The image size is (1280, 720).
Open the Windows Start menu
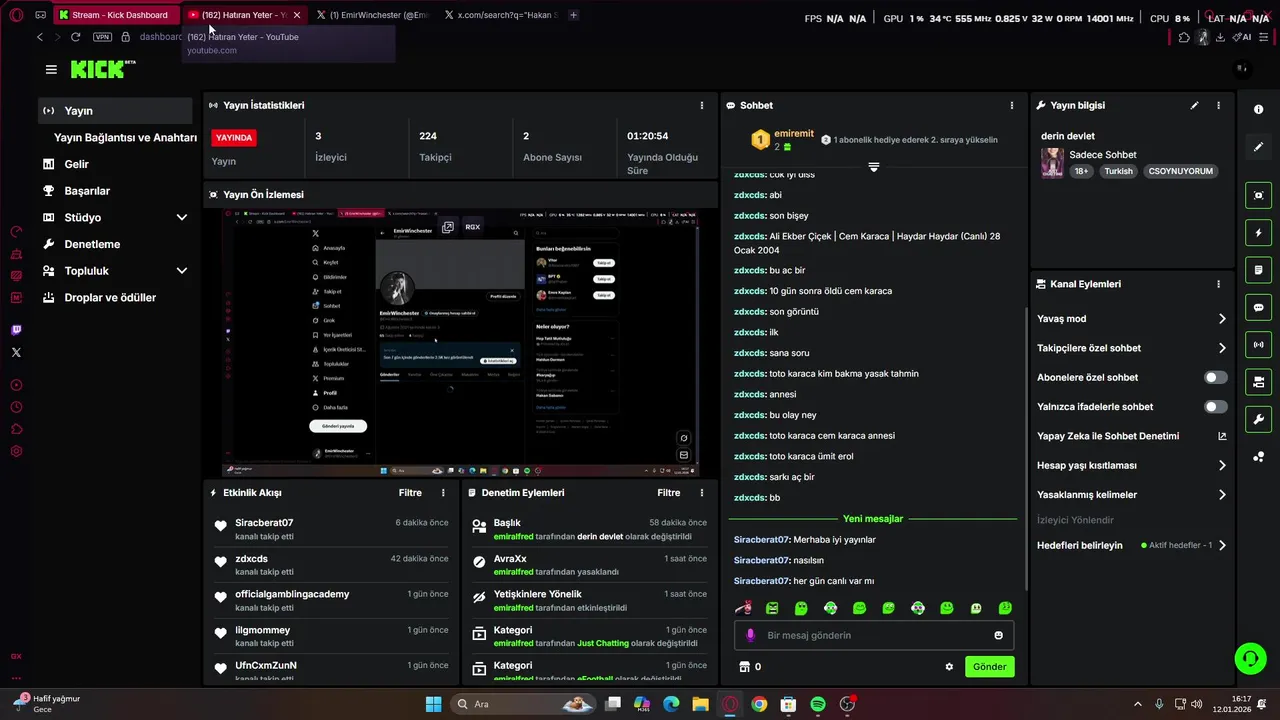pyautogui.click(x=433, y=704)
